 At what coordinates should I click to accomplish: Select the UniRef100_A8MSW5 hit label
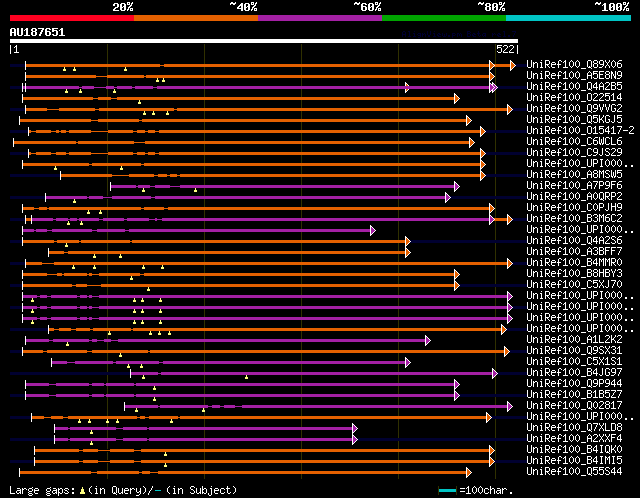[574, 174]
